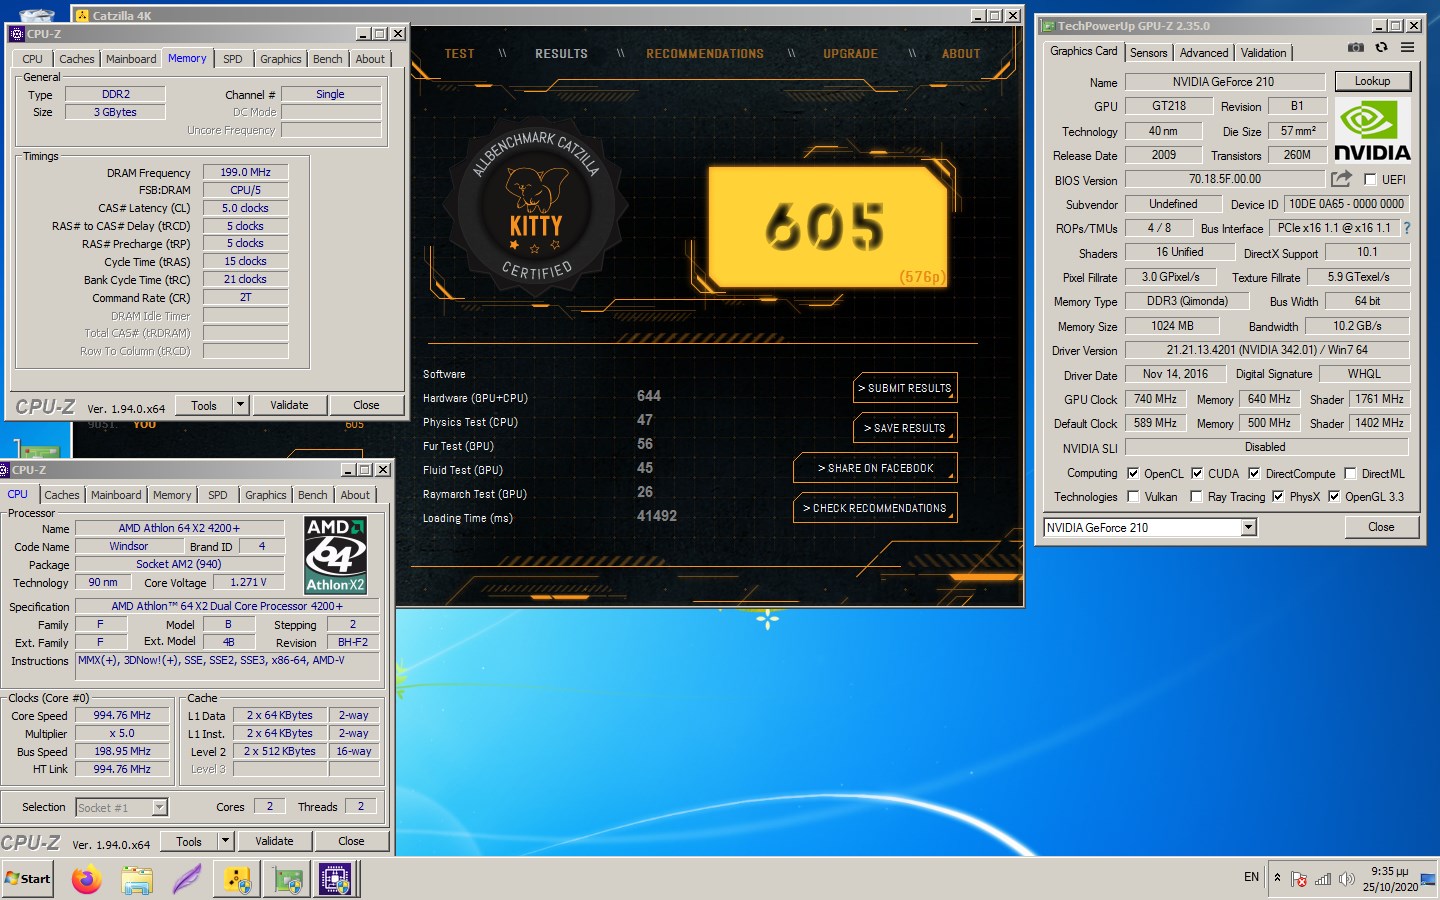1440x900 pixels.
Task: Switch to the Sensors tab in GPU-Z
Action: tap(1148, 53)
